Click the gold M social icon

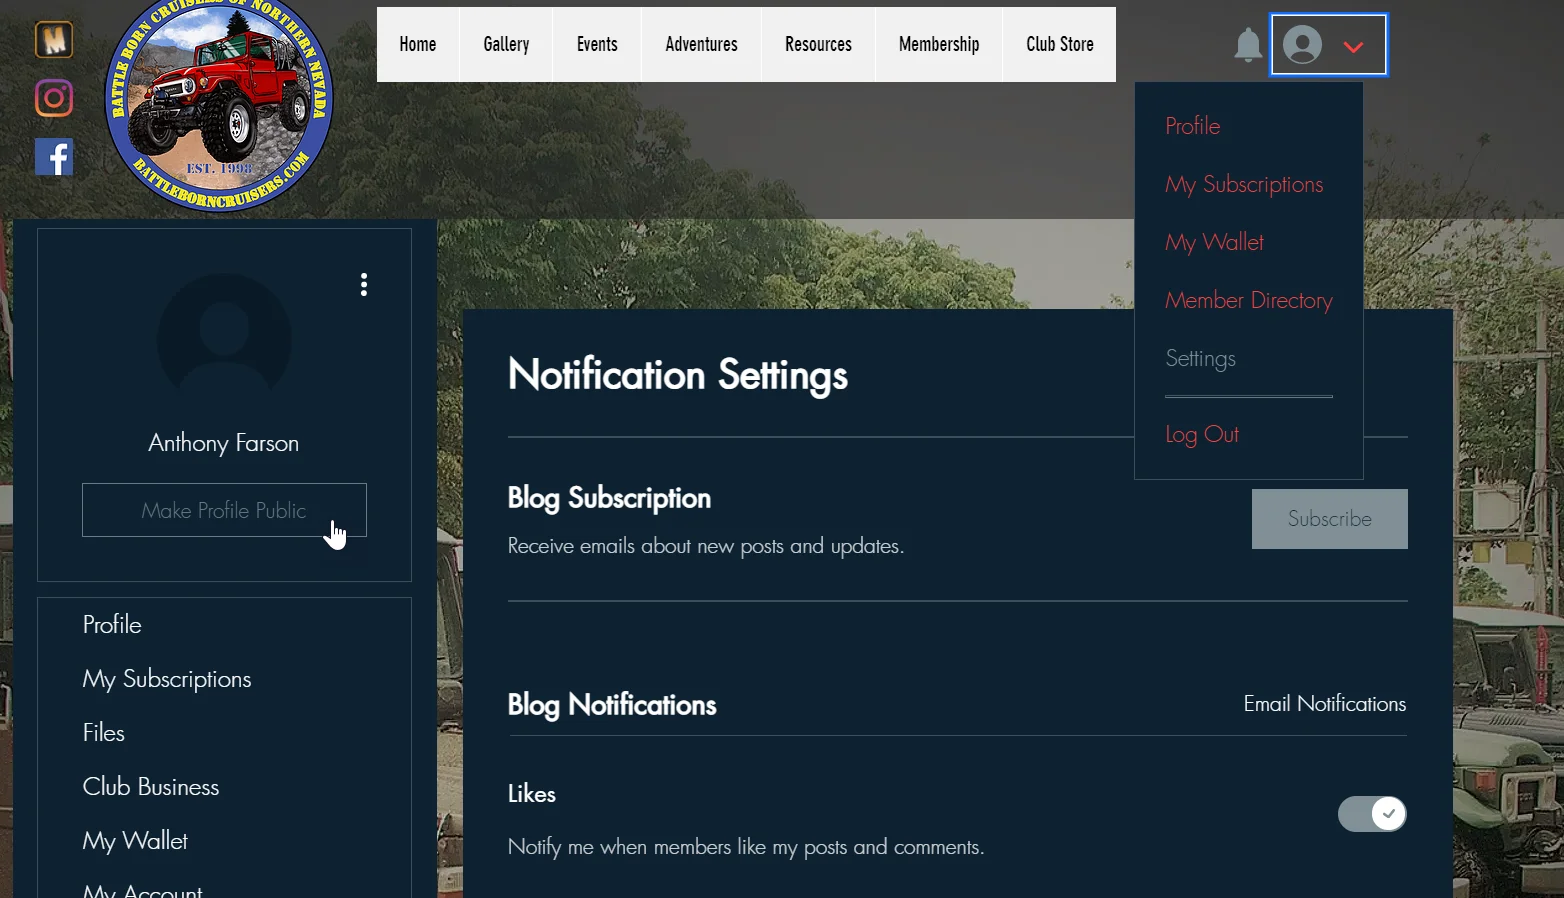[54, 40]
